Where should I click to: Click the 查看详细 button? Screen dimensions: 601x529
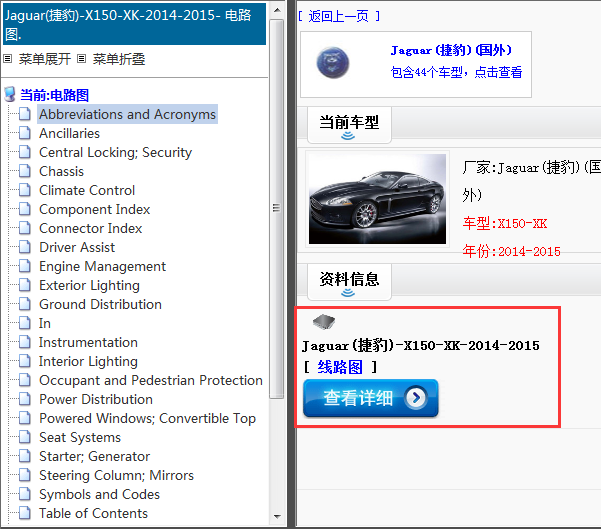coord(371,398)
